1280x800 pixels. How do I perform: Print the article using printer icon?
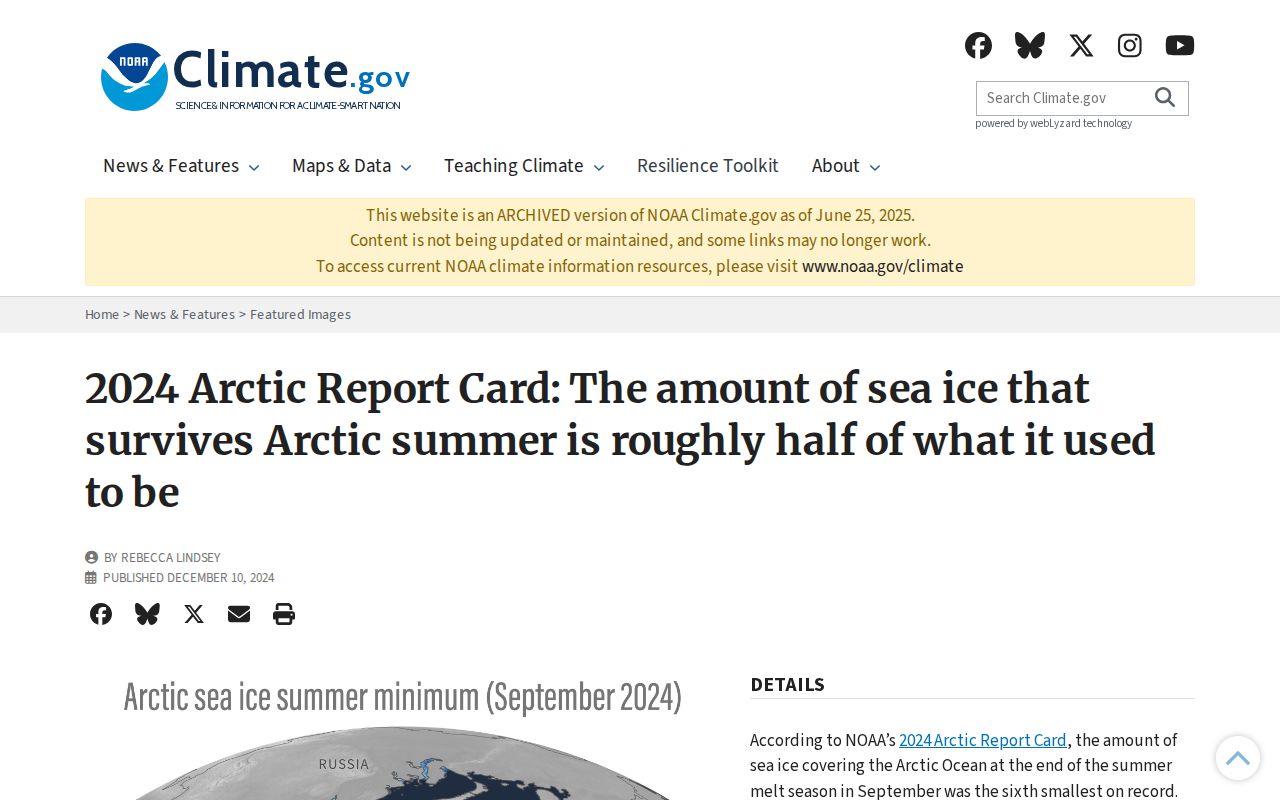[284, 614]
